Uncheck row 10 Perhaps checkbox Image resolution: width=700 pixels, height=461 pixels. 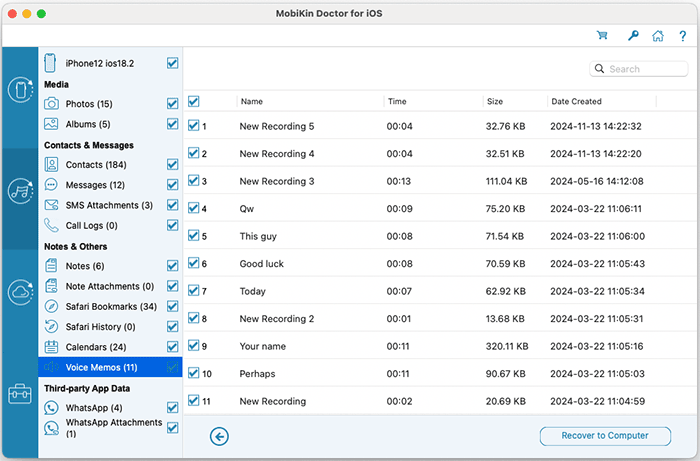193,373
